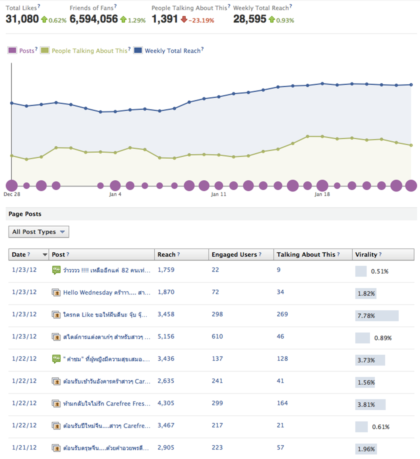
Task: Open the Hello Wednesday post link
Action: point(107,292)
